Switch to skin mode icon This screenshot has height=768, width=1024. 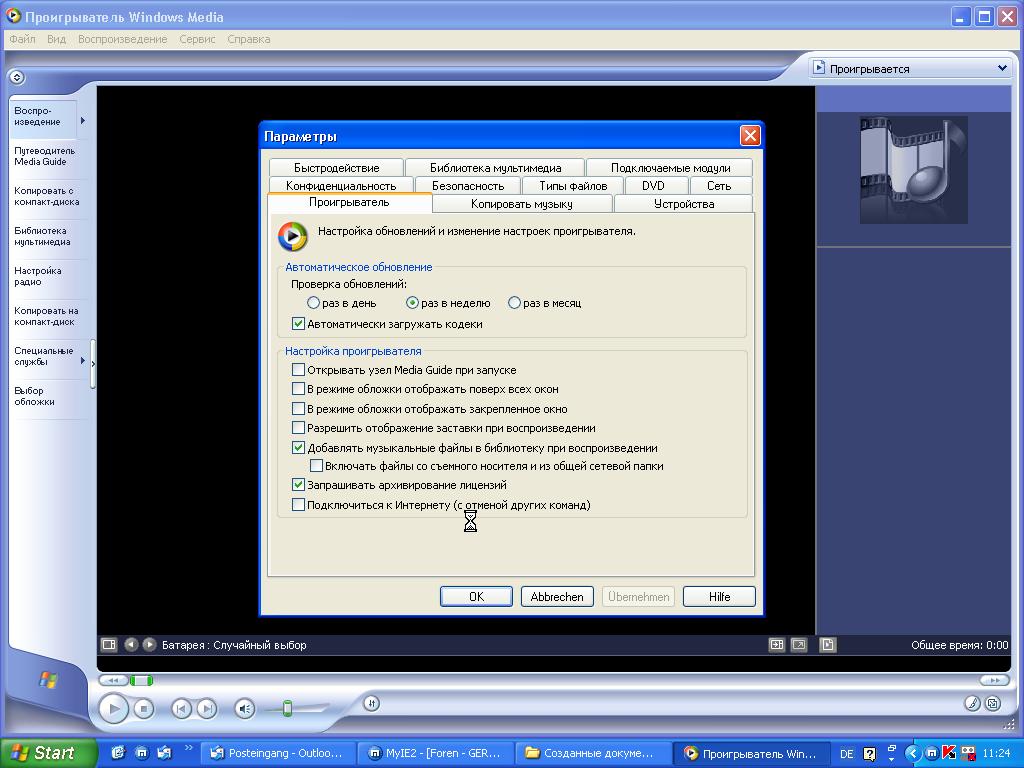993,703
